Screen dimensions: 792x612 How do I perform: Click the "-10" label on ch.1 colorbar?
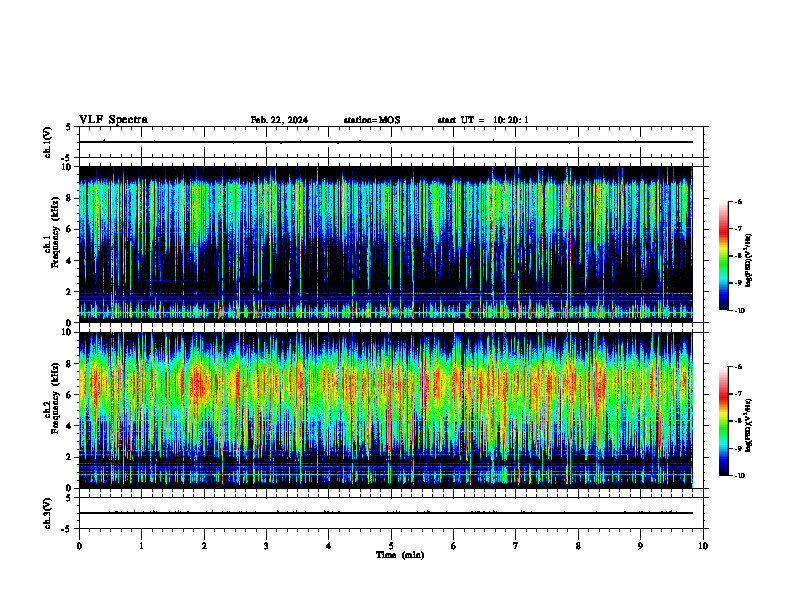[739, 311]
